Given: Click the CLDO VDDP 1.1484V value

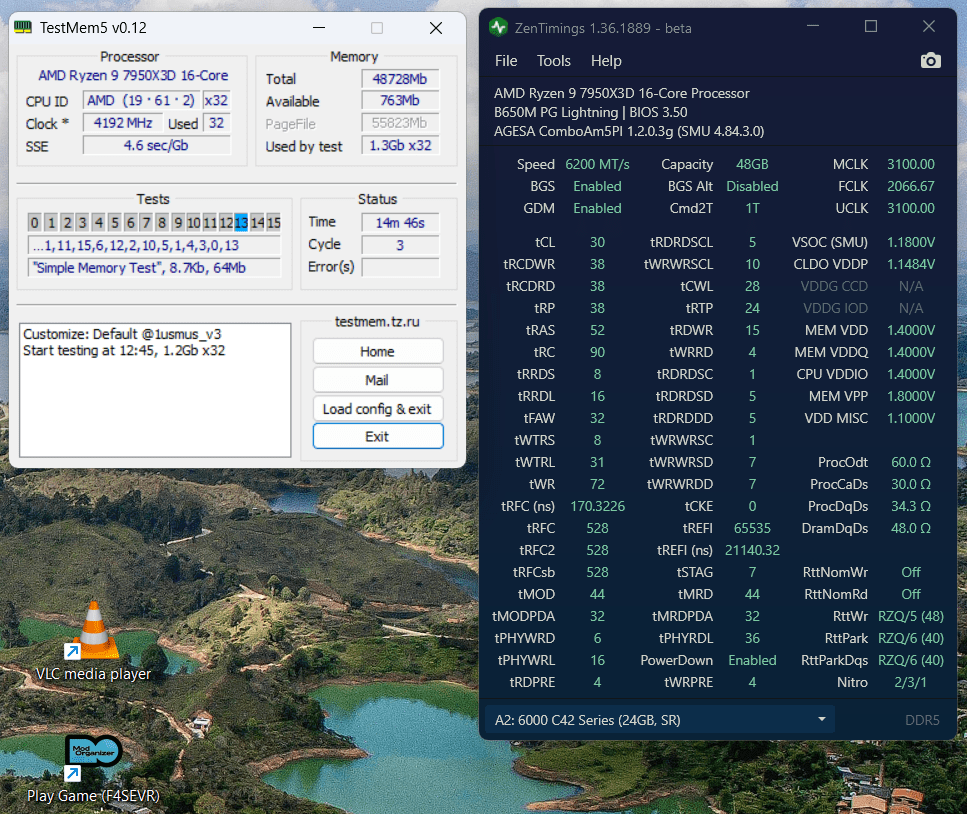Looking at the screenshot, I should click(910, 264).
